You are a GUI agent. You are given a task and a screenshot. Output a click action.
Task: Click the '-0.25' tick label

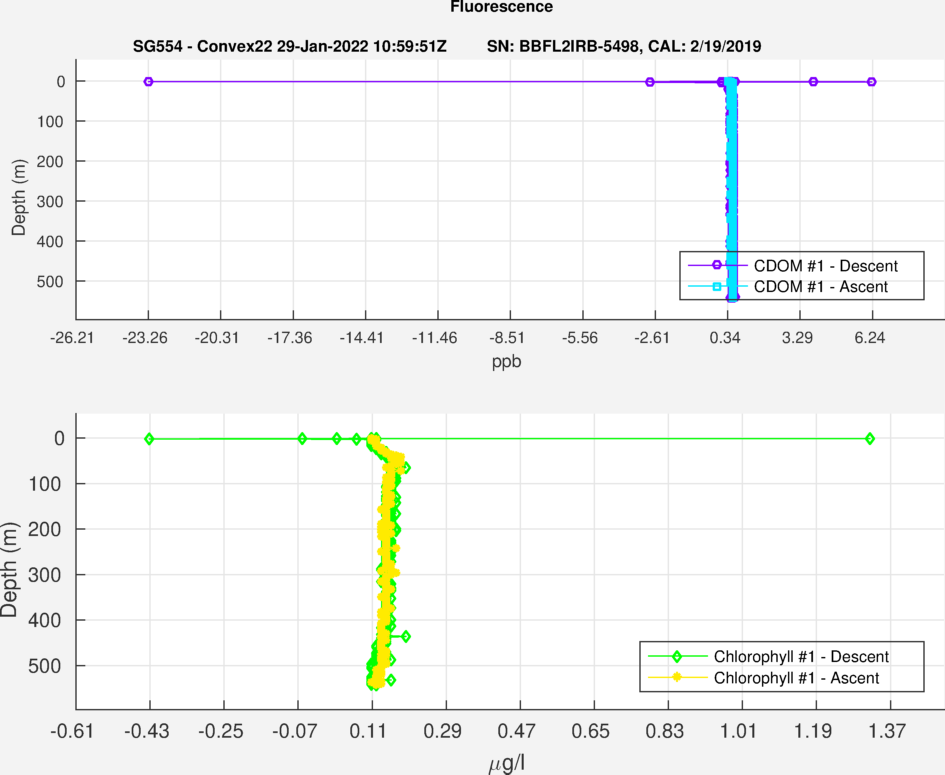pyautogui.click(x=221, y=731)
